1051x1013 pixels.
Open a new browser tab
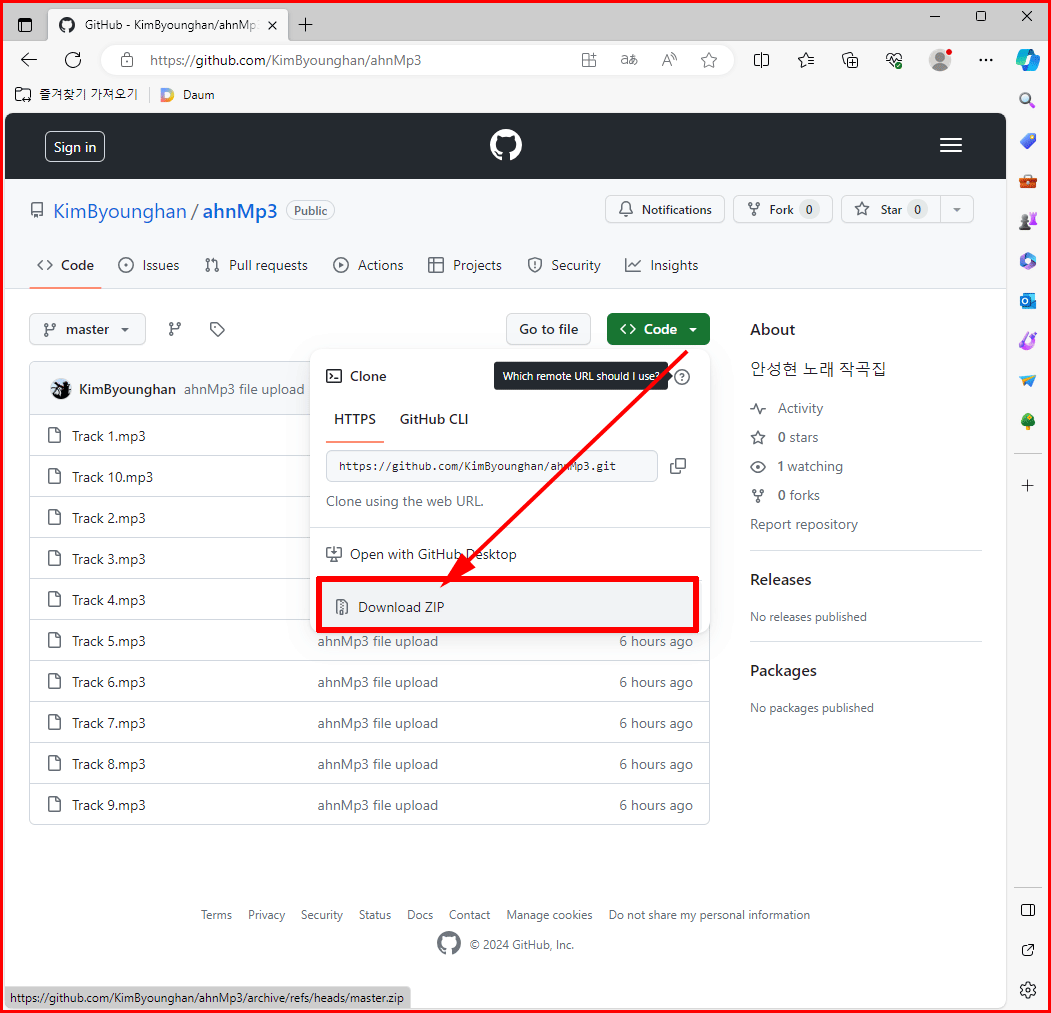tap(306, 25)
